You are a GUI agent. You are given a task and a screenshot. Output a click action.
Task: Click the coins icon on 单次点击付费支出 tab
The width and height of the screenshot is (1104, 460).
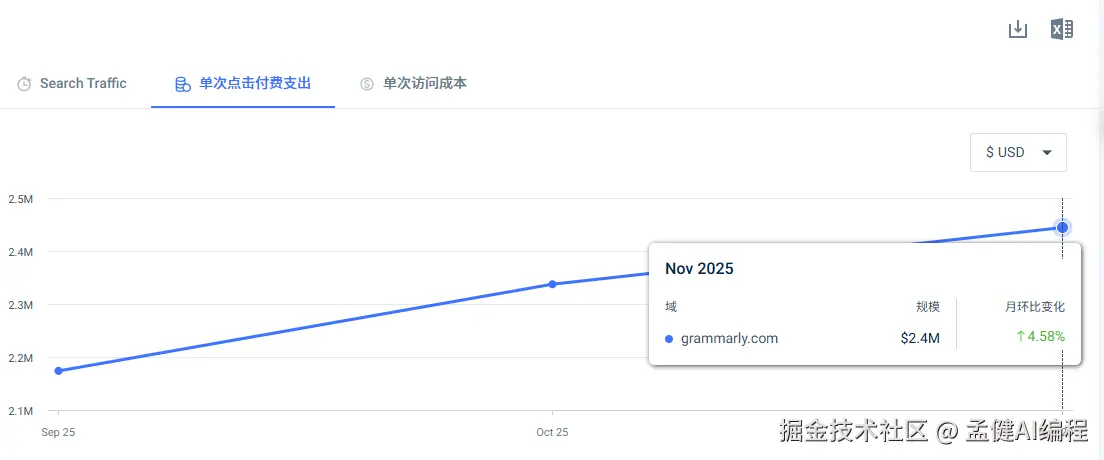[182, 84]
